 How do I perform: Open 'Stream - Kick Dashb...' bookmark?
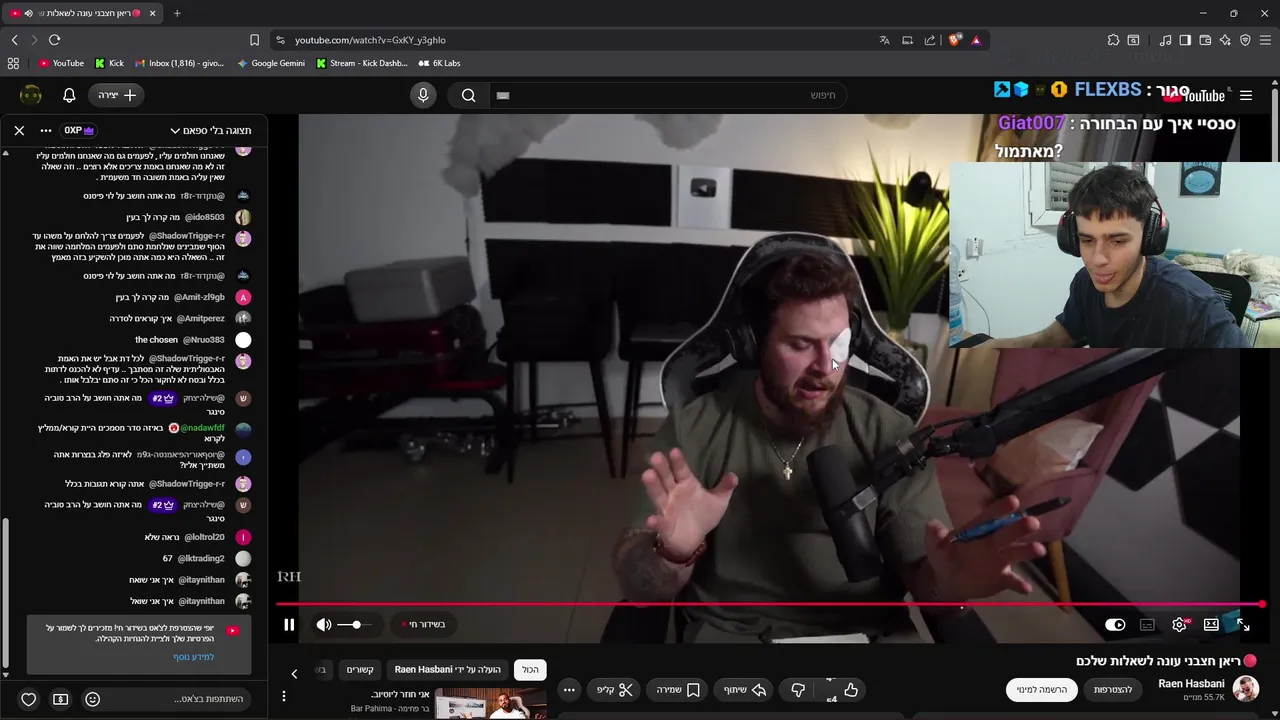[x=361, y=63]
